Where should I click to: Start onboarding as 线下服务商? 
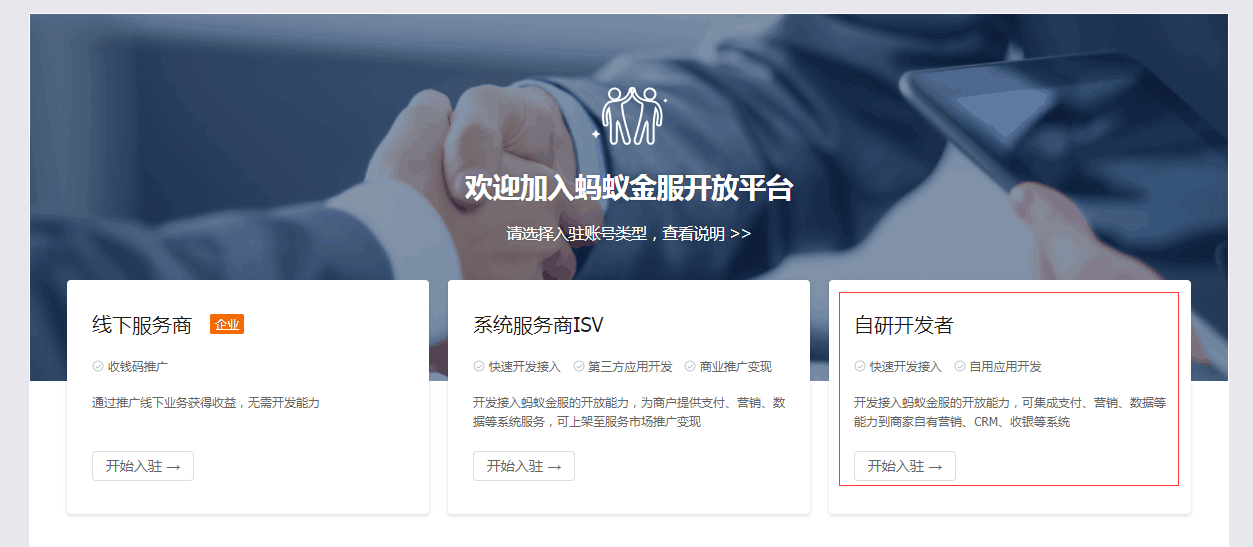coord(143,466)
